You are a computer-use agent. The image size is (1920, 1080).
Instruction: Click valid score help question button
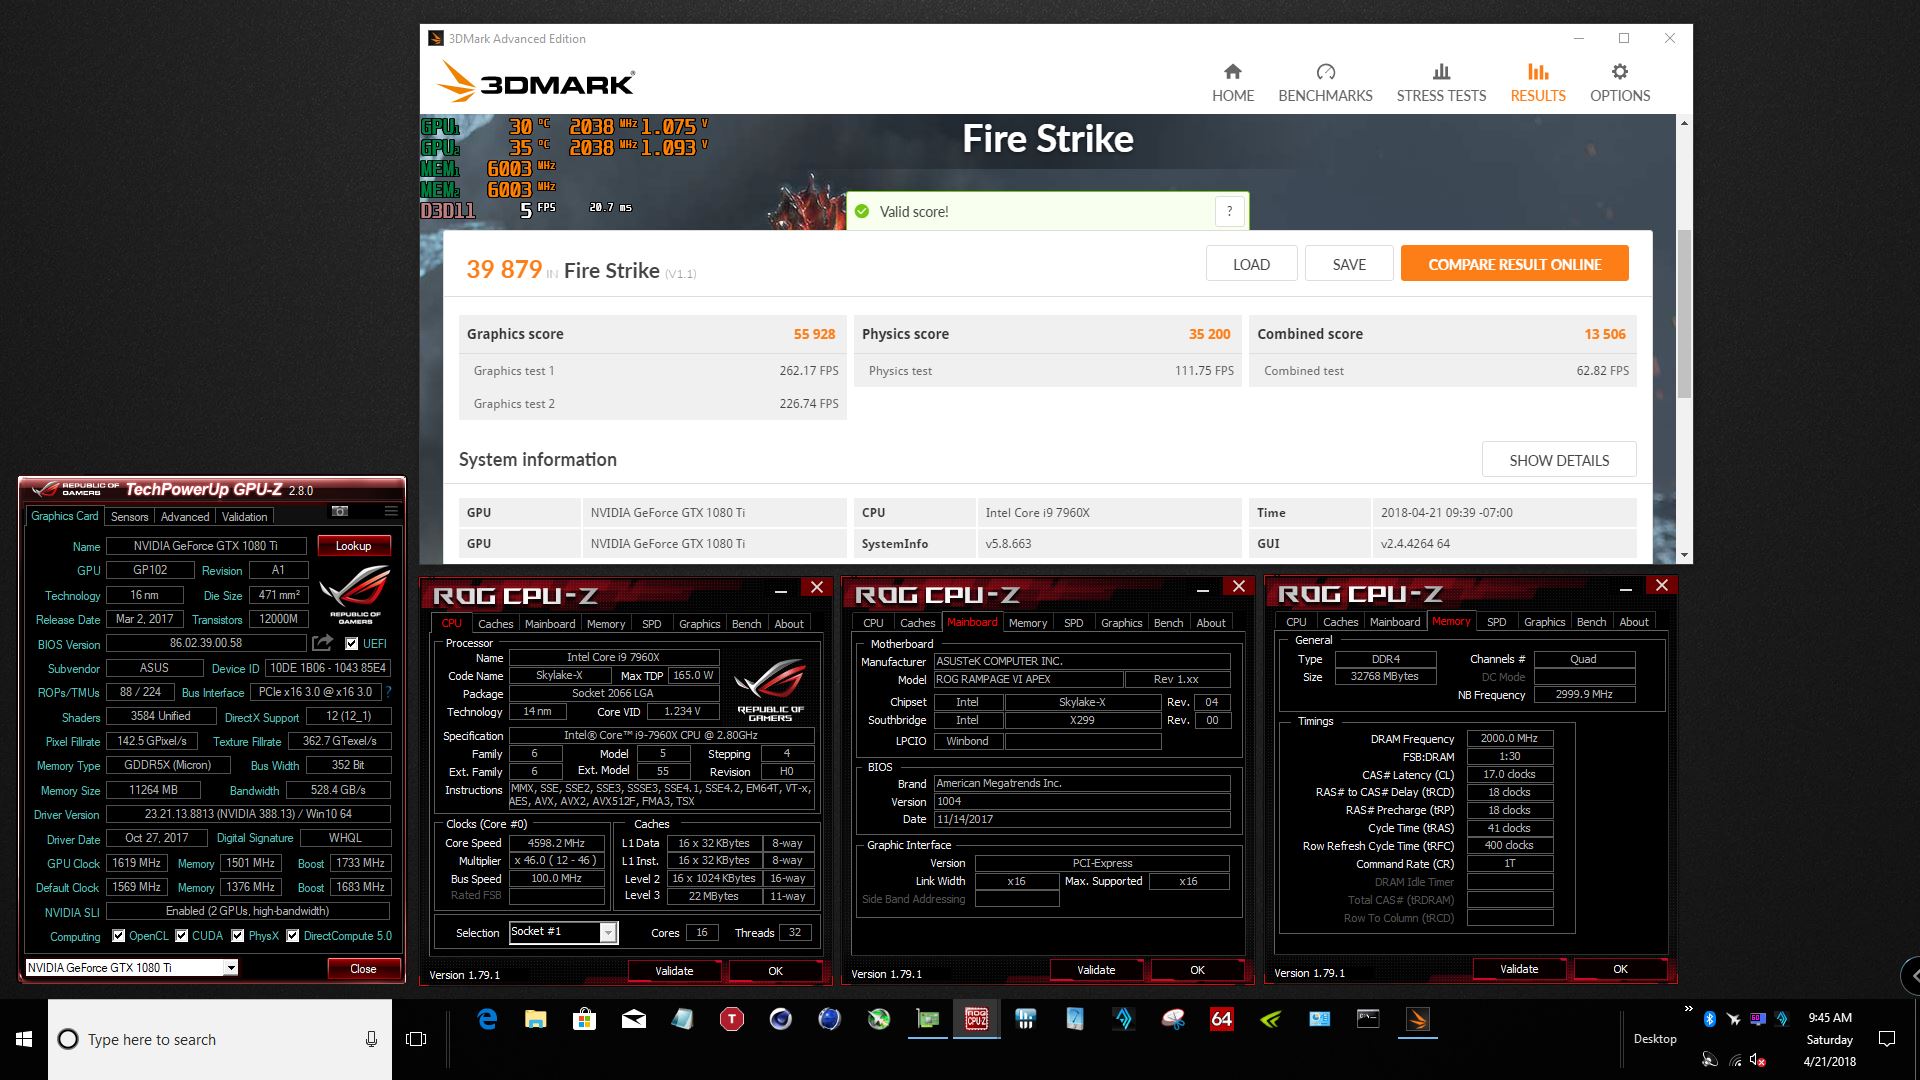point(1229,211)
